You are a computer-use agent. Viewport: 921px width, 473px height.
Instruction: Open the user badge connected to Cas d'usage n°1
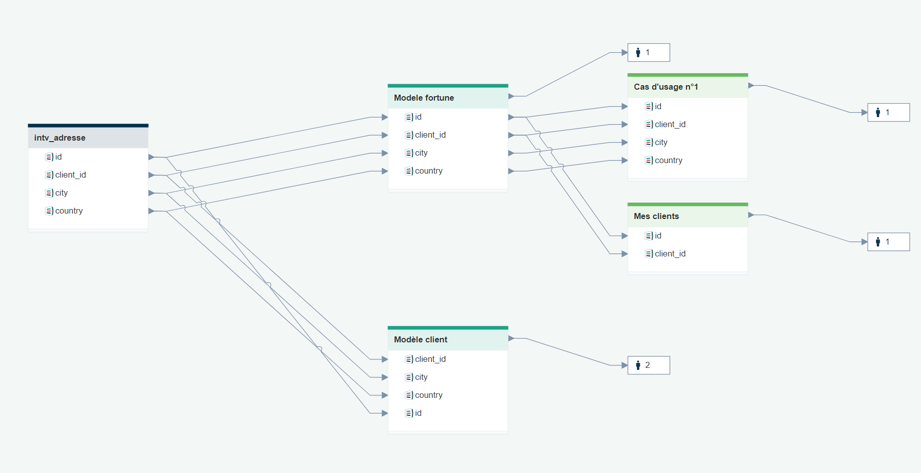(889, 112)
